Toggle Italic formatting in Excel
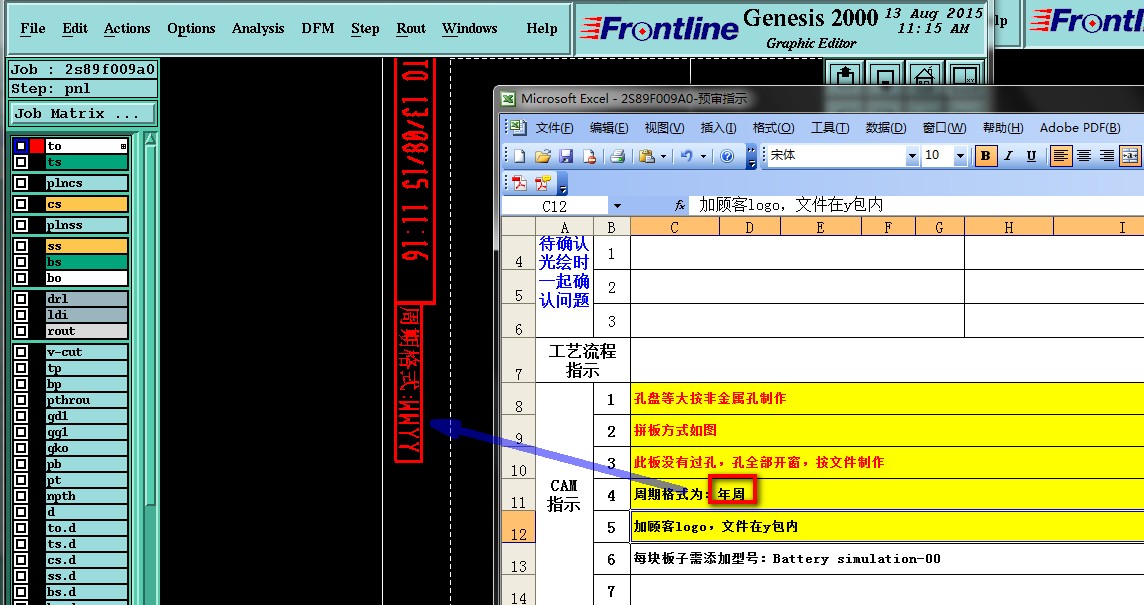 tap(1008, 155)
